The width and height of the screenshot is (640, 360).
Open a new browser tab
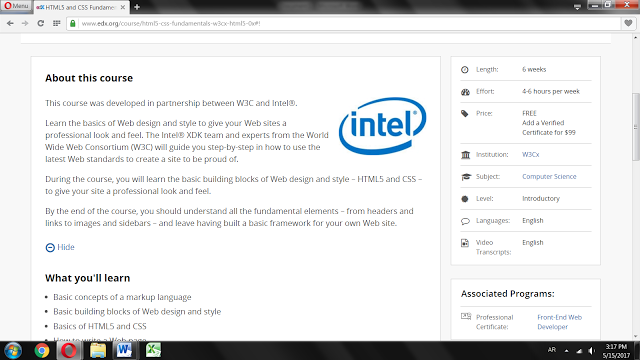coord(137,7)
